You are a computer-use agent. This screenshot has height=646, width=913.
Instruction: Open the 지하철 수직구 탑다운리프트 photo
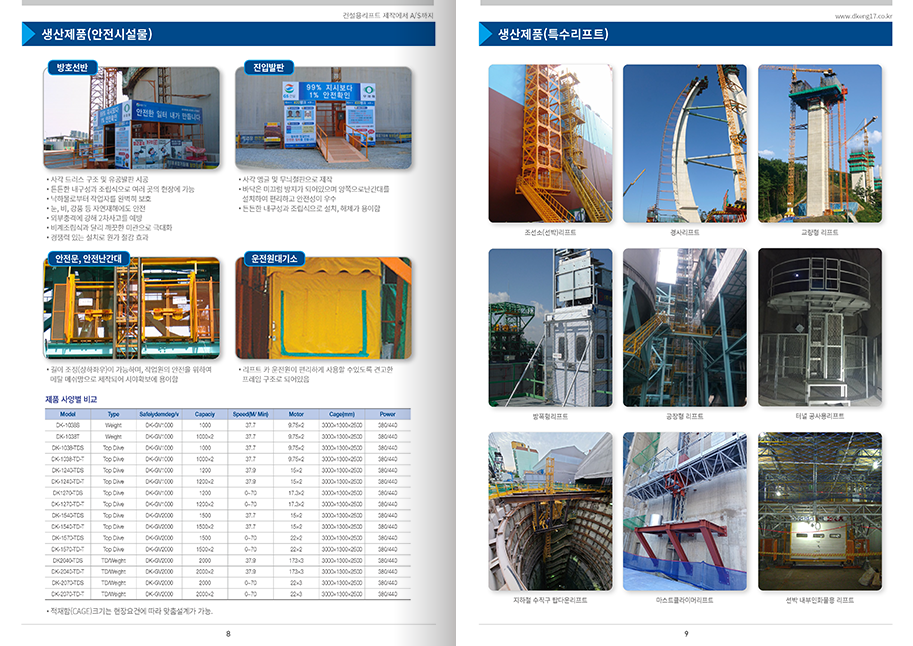tap(549, 511)
